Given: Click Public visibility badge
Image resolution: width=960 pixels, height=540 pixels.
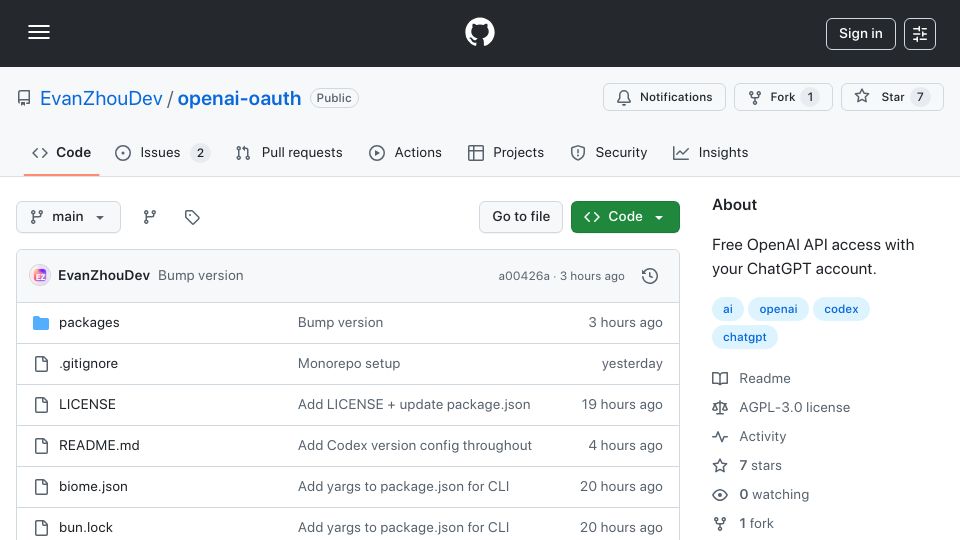Looking at the screenshot, I should [334, 98].
